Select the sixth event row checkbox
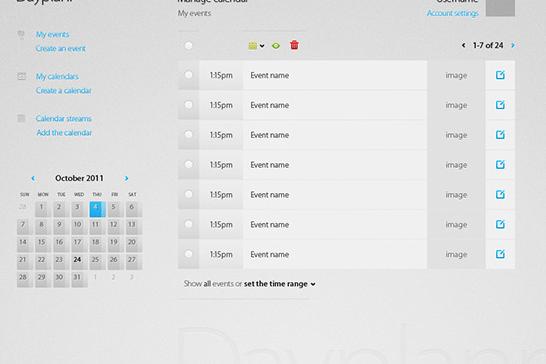 [188, 224]
